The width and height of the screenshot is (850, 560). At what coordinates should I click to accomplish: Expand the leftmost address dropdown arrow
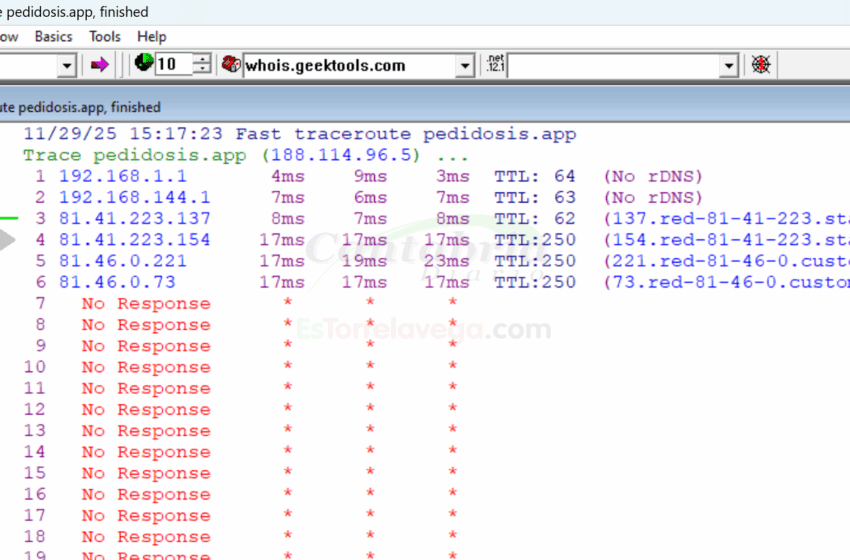(x=67, y=66)
